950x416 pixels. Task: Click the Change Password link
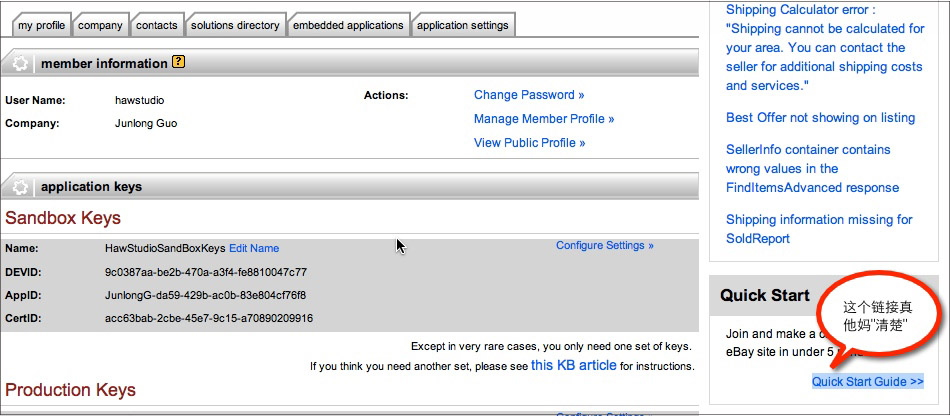(x=529, y=95)
